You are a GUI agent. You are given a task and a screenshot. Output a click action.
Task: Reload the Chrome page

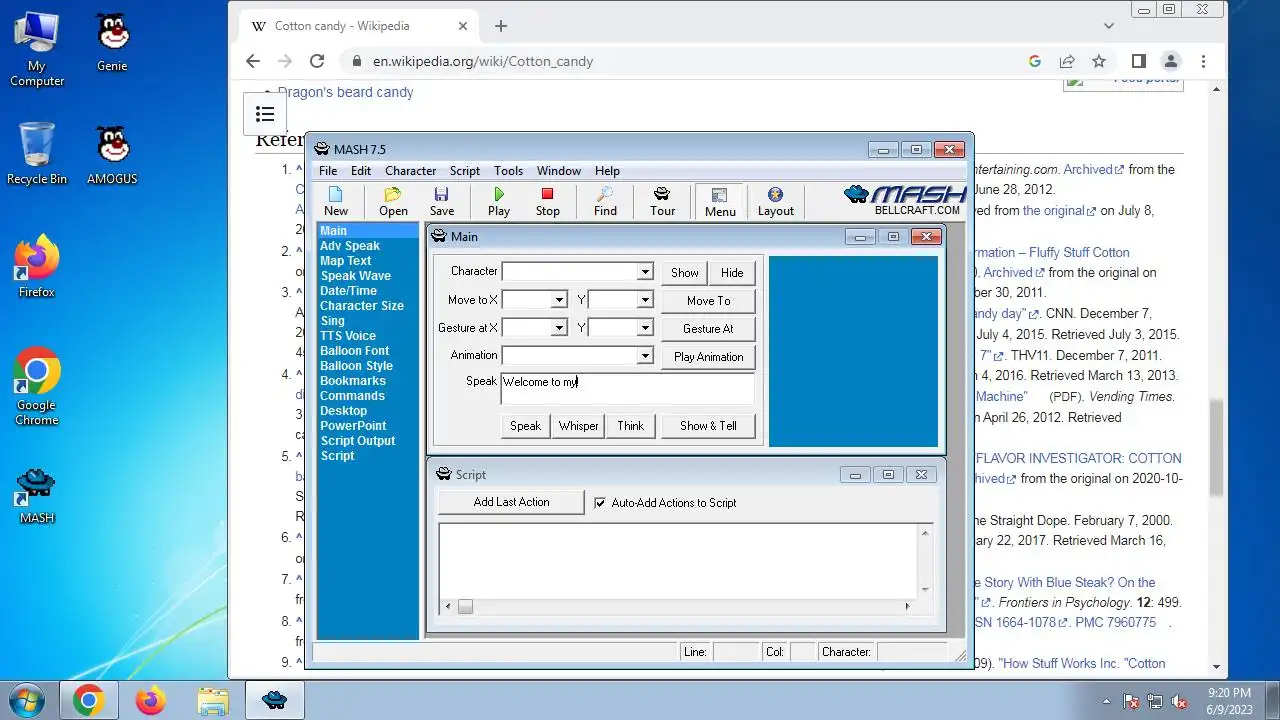tap(317, 61)
